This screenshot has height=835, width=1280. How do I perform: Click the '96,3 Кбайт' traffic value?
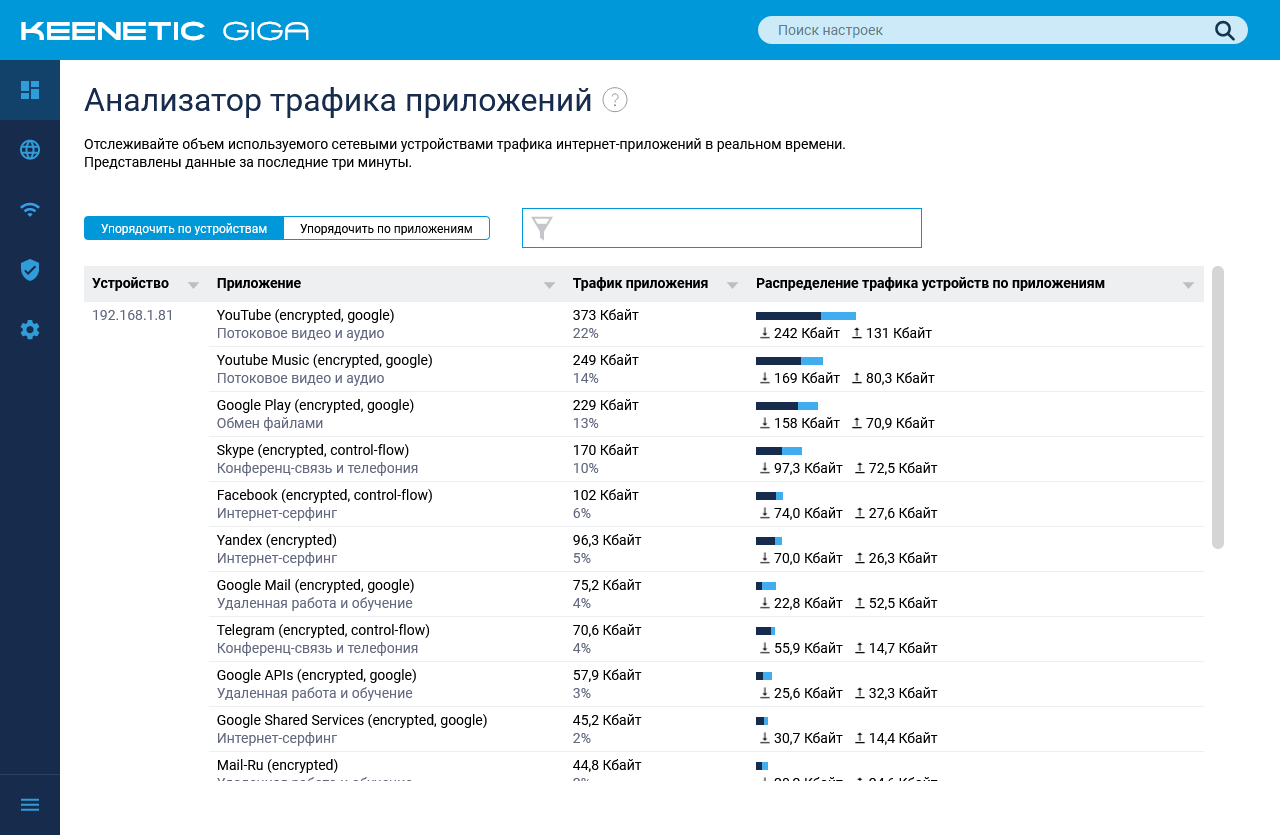607,540
